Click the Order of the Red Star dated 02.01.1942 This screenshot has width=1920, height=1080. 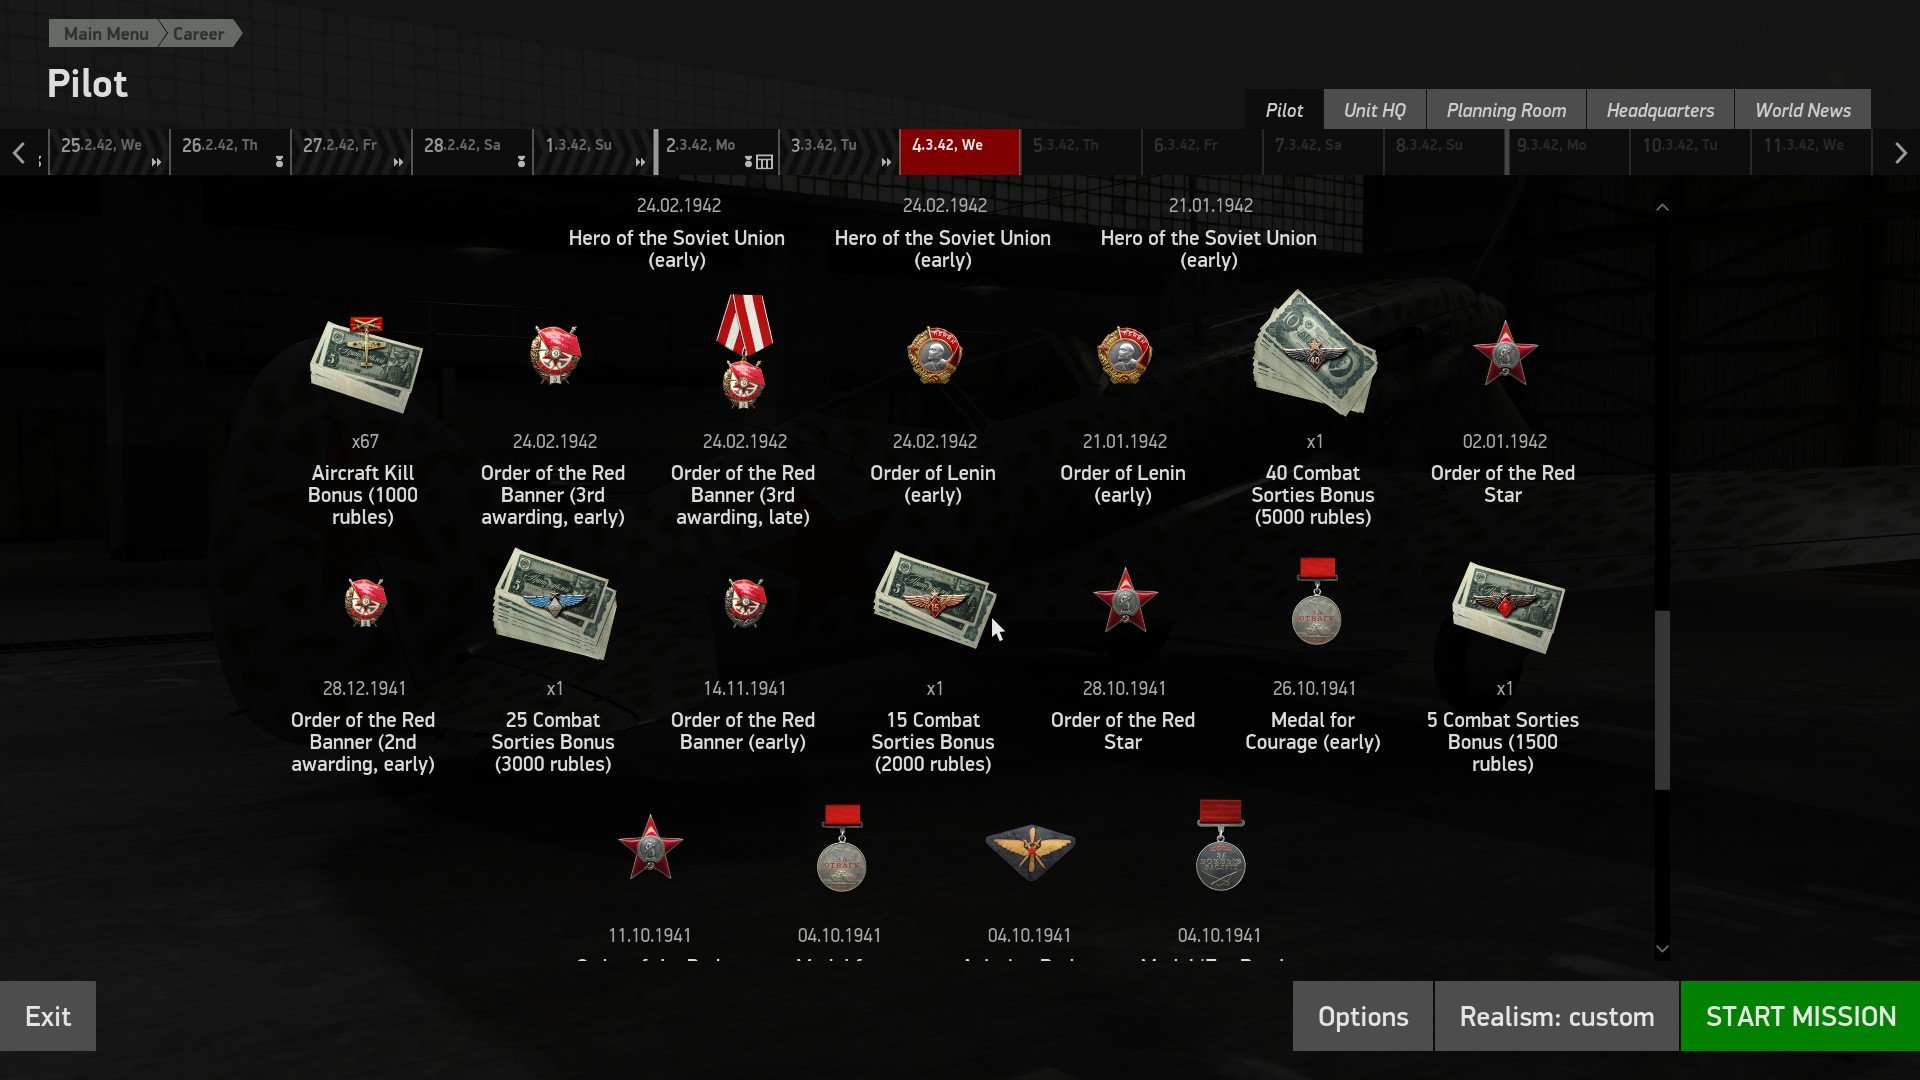click(1505, 354)
